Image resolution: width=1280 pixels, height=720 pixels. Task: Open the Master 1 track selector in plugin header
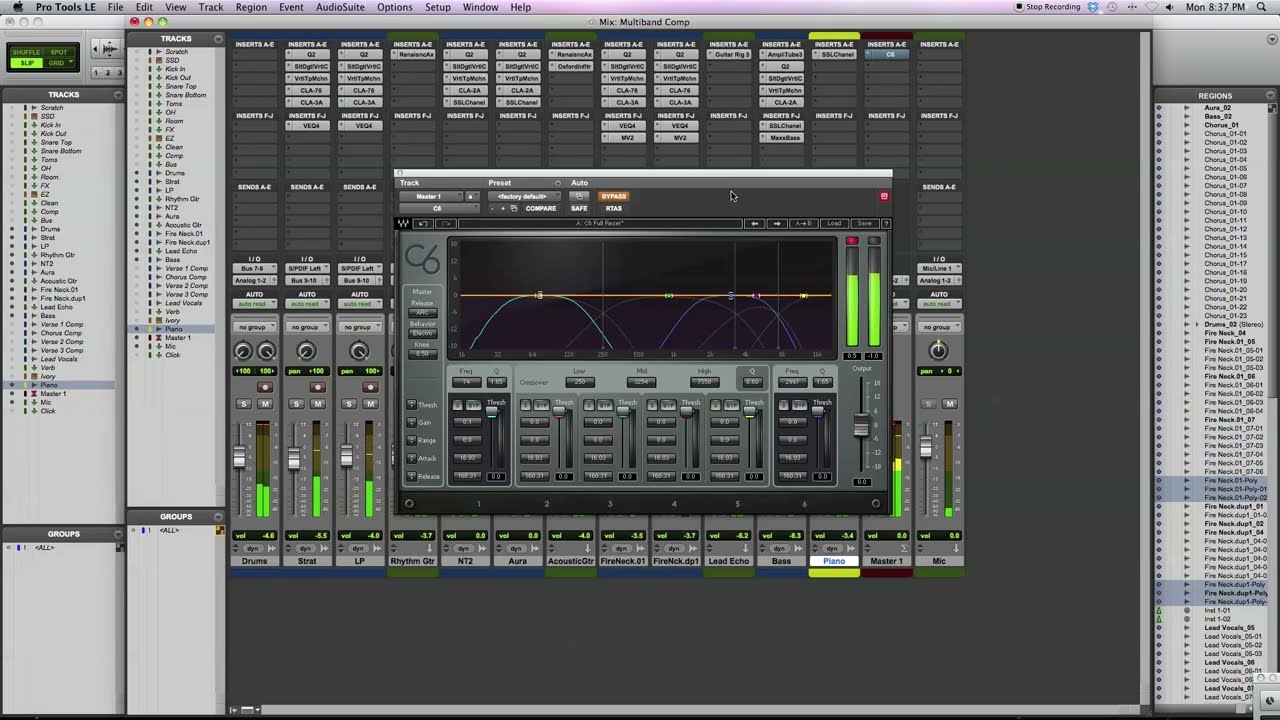(x=430, y=196)
